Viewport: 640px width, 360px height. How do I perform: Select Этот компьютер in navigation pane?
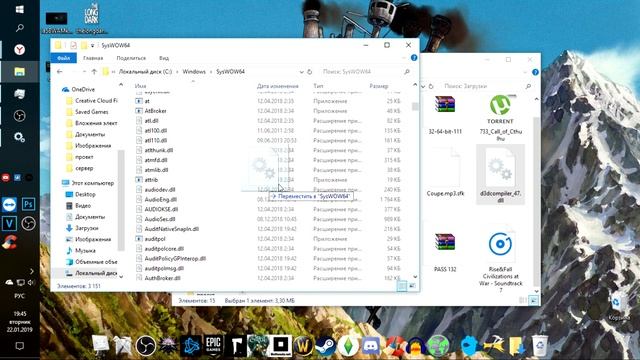[88, 183]
